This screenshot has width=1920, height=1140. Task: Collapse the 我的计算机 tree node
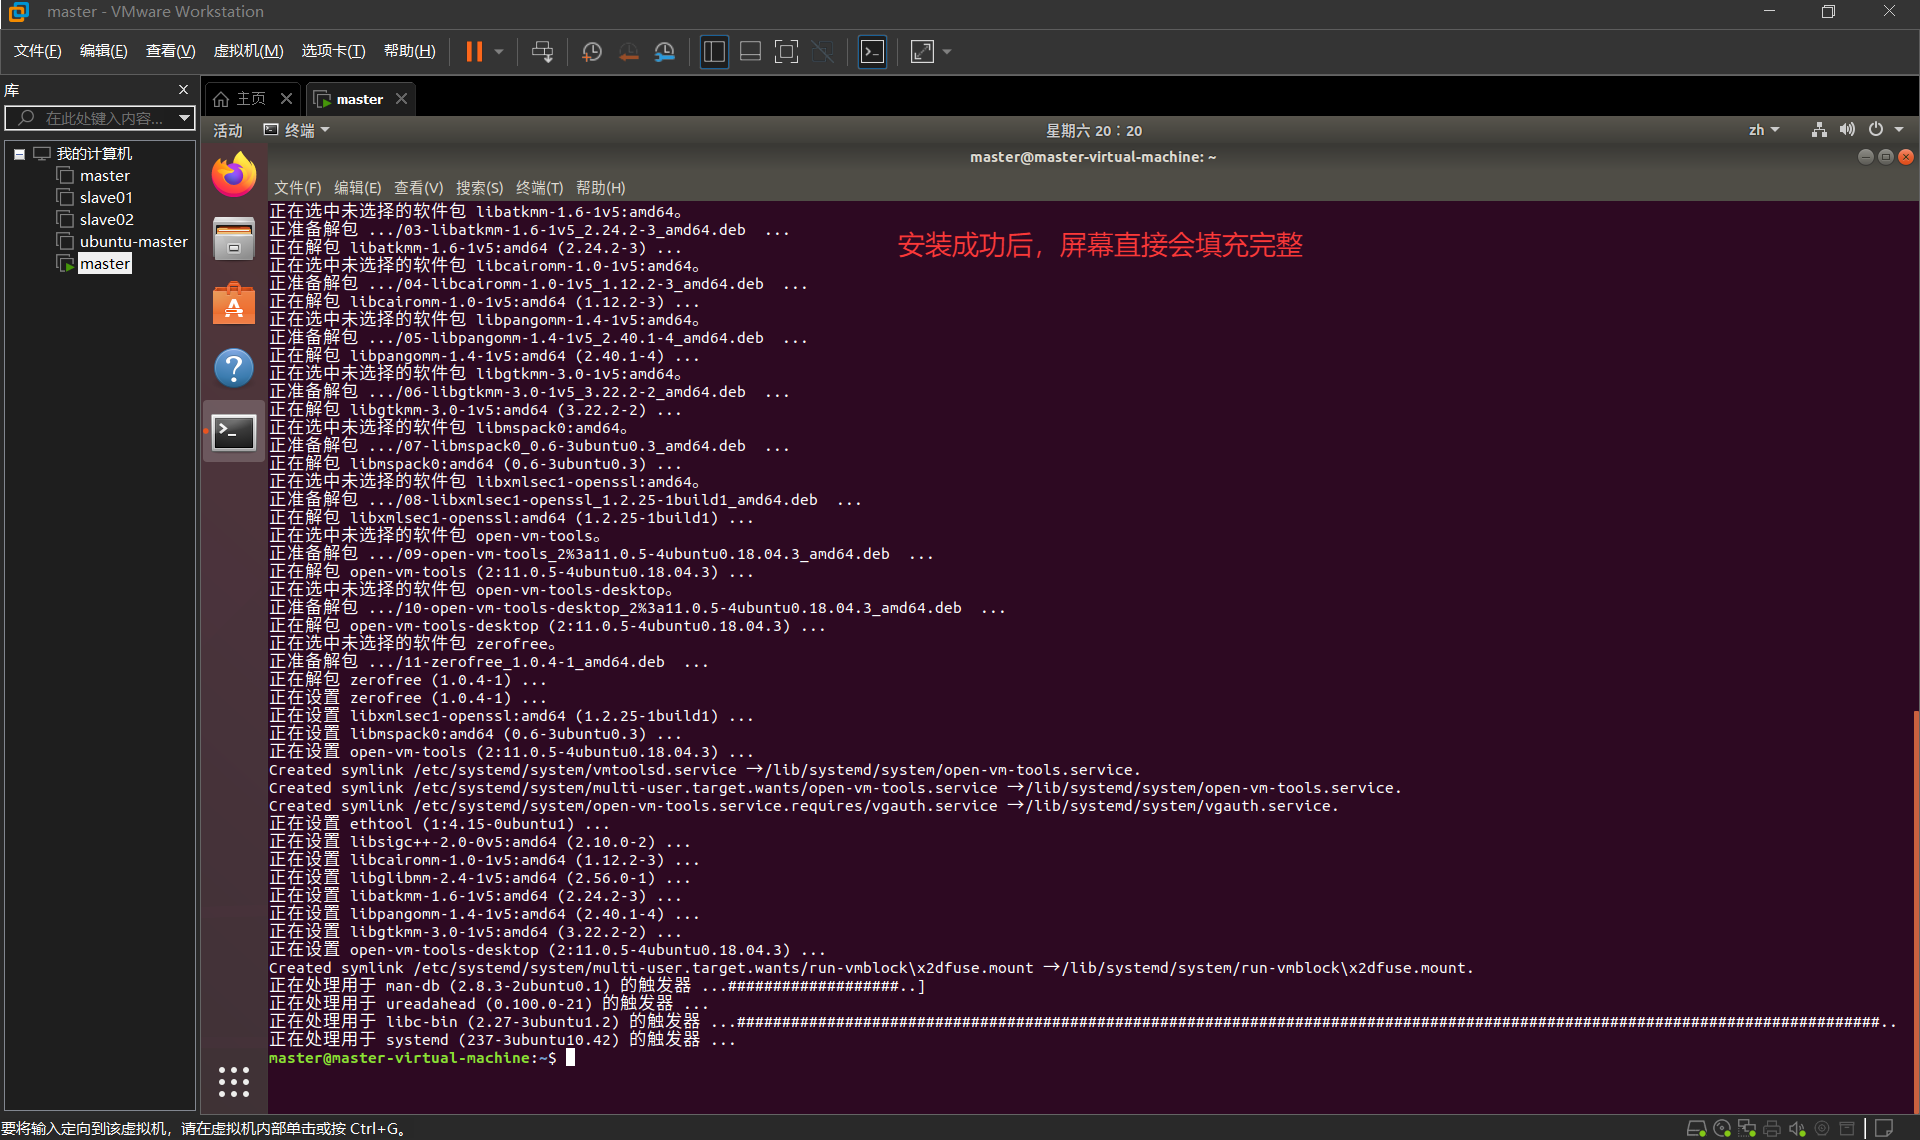(x=18, y=153)
